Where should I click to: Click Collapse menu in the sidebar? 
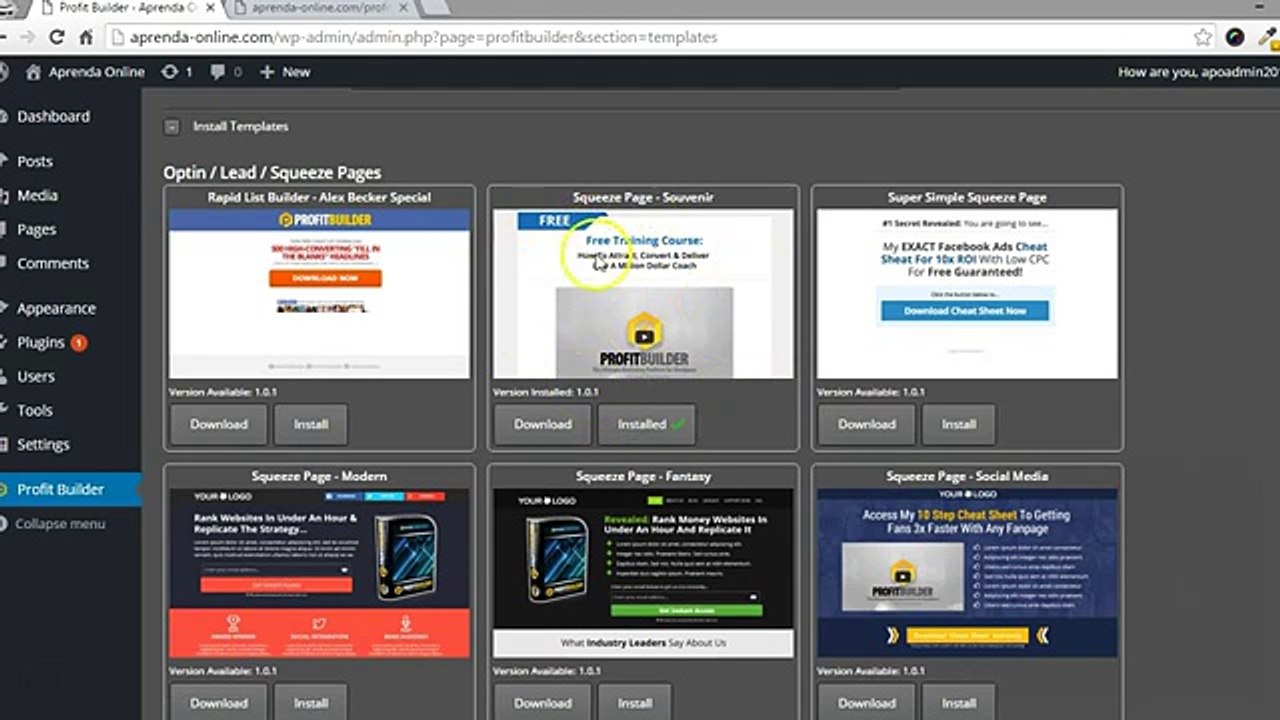[x=60, y=524]
